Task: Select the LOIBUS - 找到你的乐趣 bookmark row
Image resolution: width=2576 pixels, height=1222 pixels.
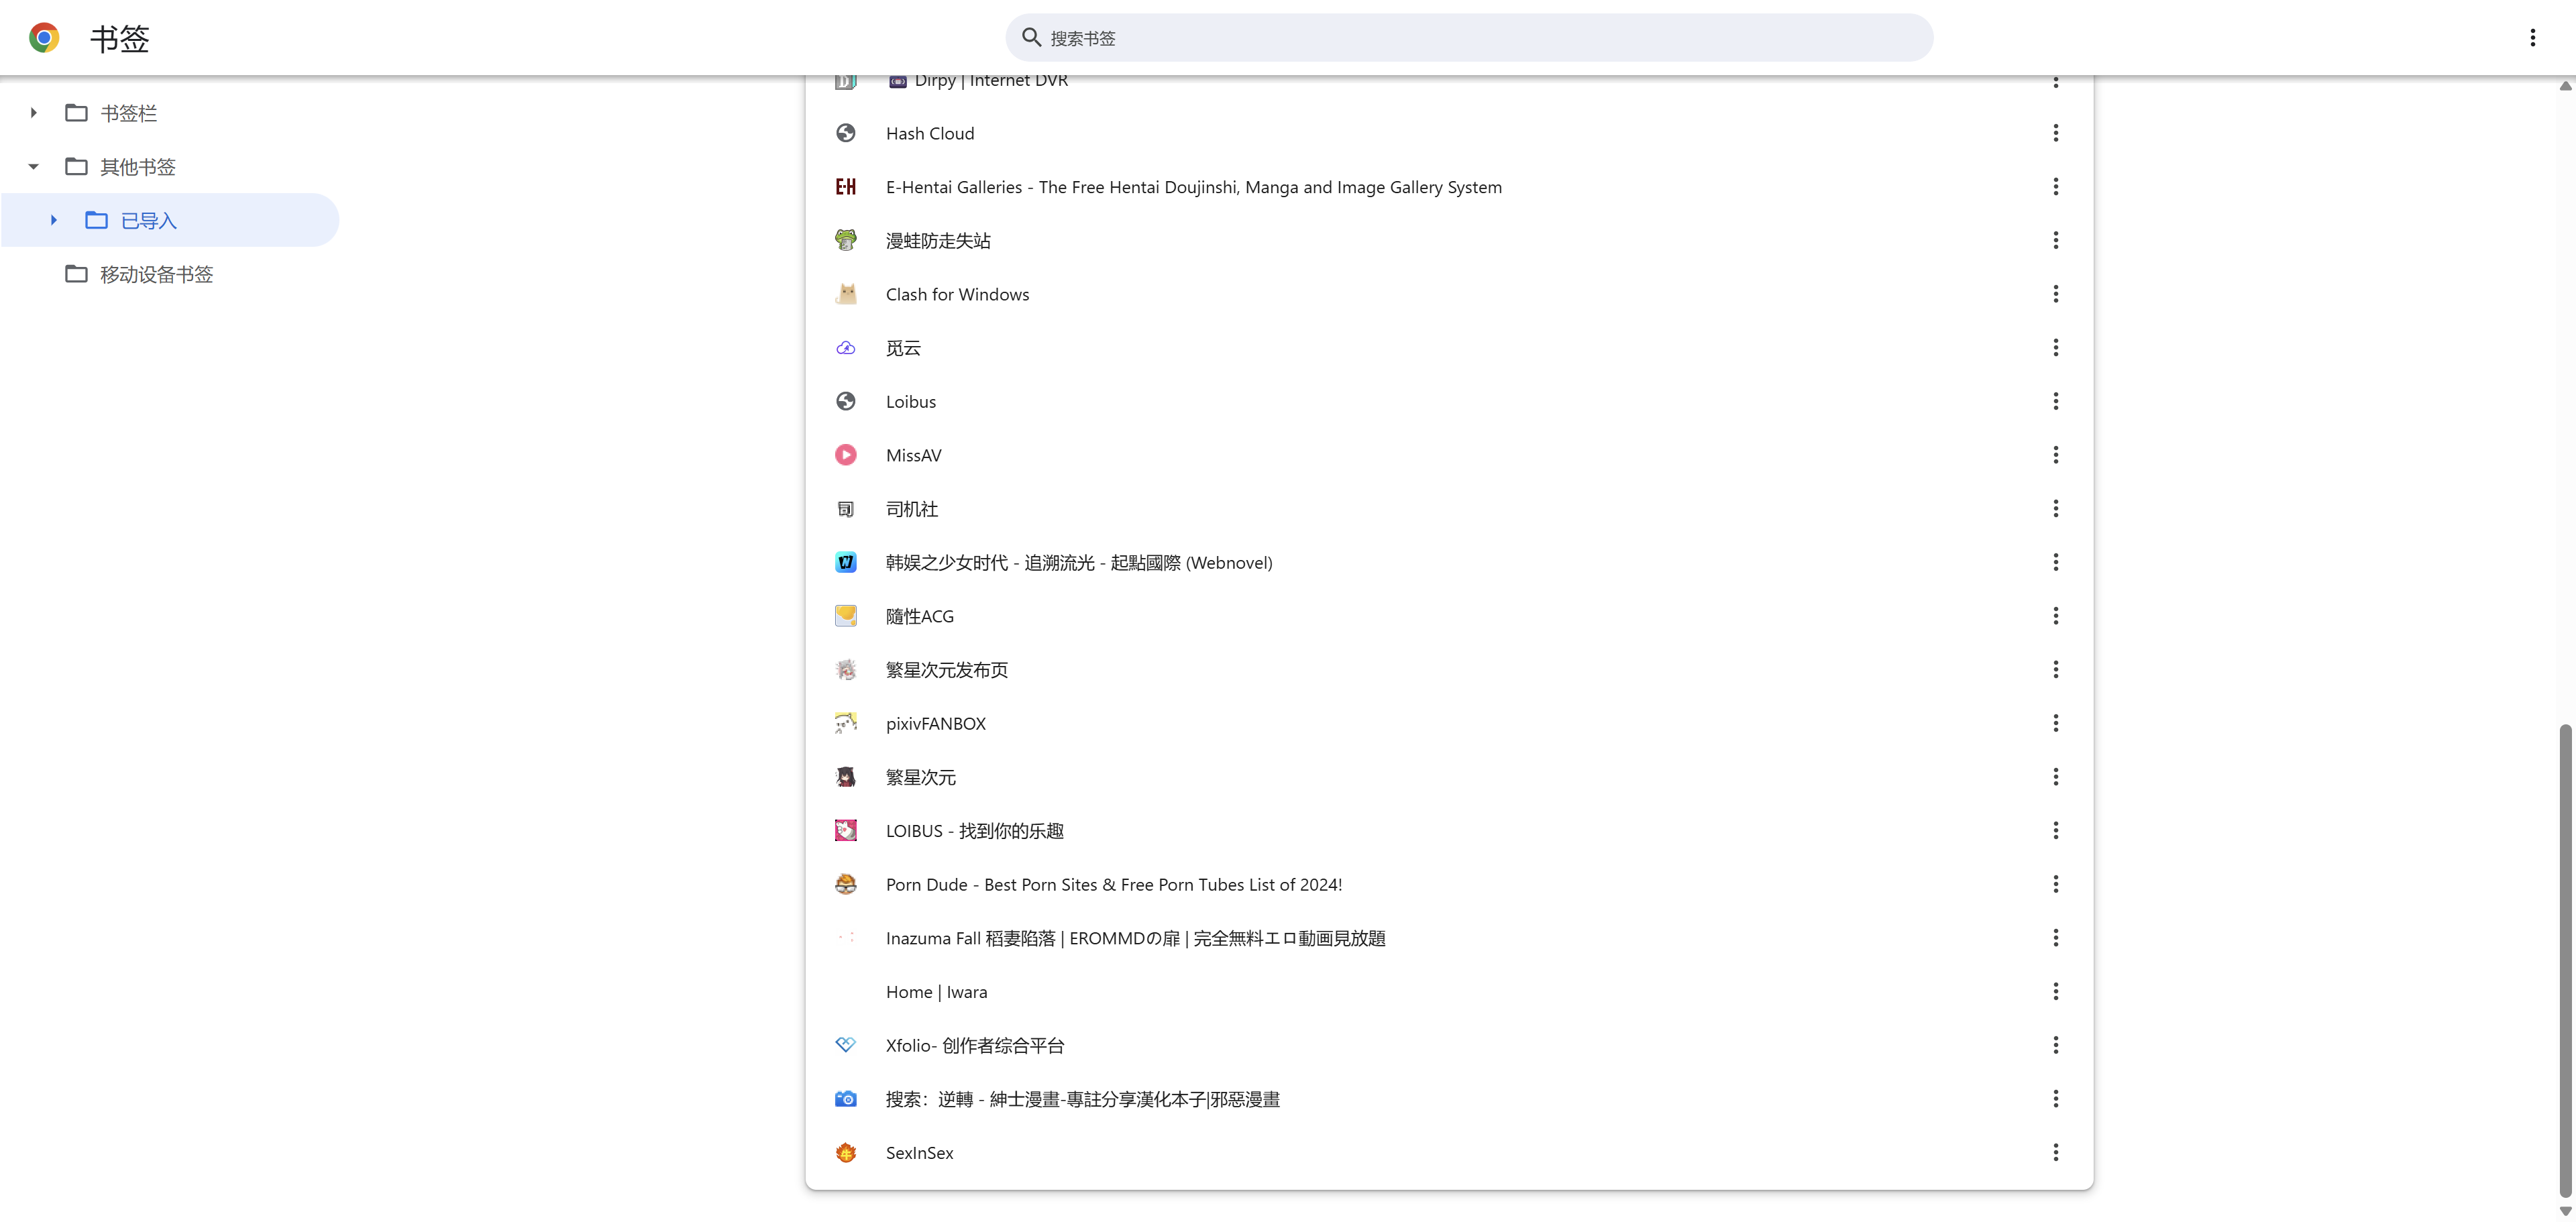Action: coord(1449,831)
